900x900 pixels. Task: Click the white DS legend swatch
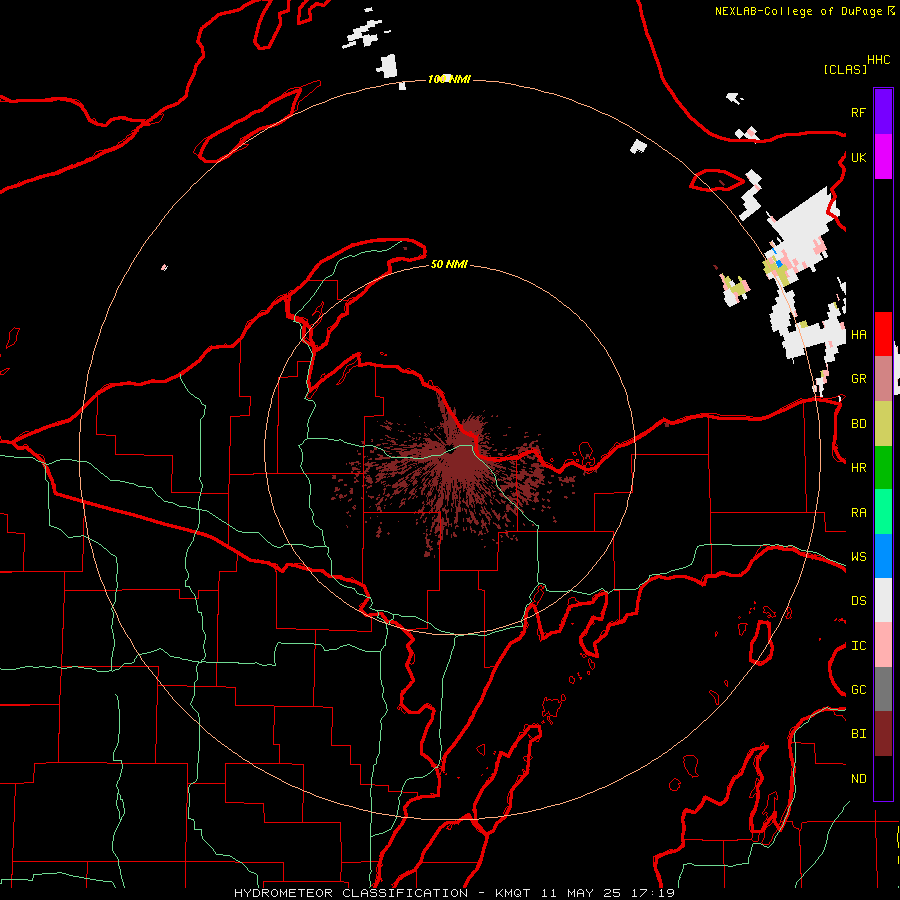[883, 600]
